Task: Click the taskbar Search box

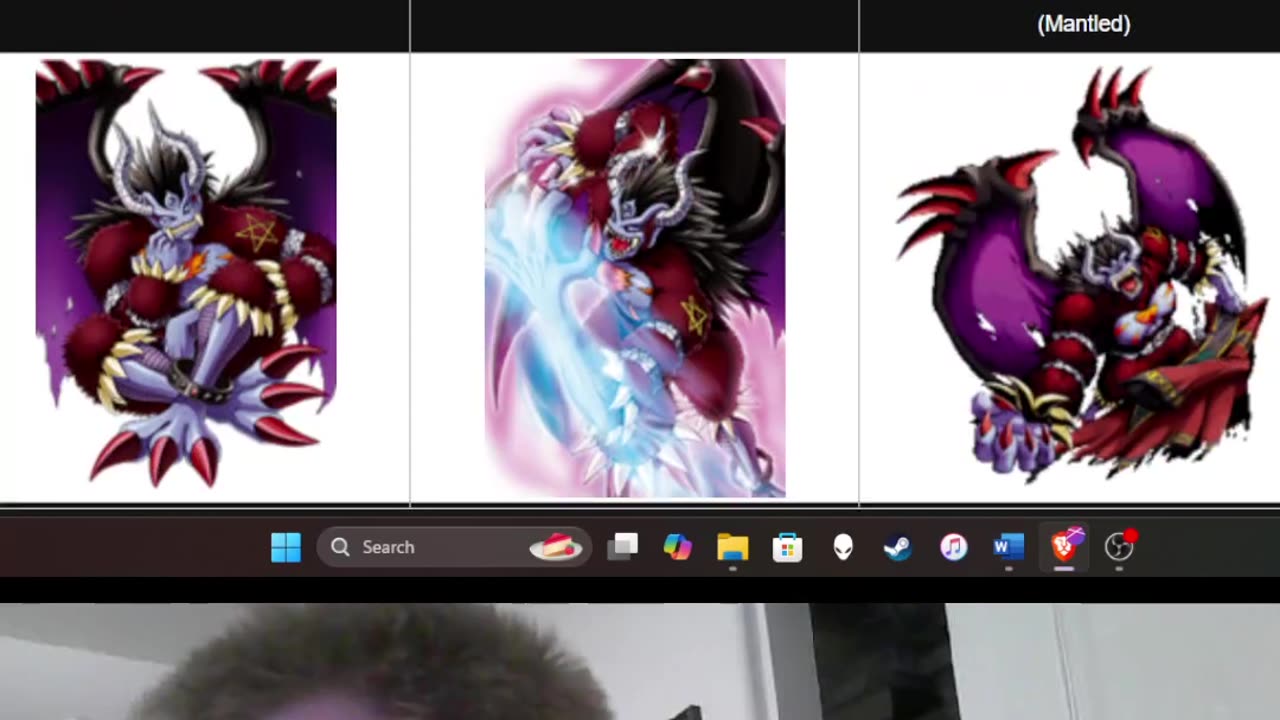Action: tap(455, 547)
